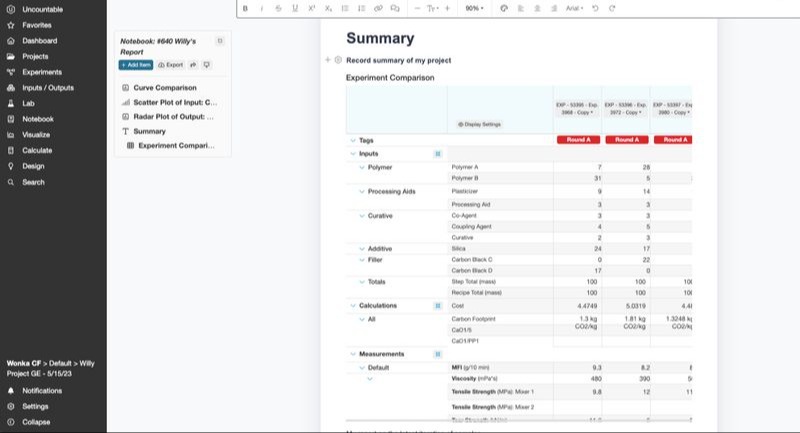Open Display Settings in the comparison table
Screen dimensions: 800x433
tap(477, 124)
